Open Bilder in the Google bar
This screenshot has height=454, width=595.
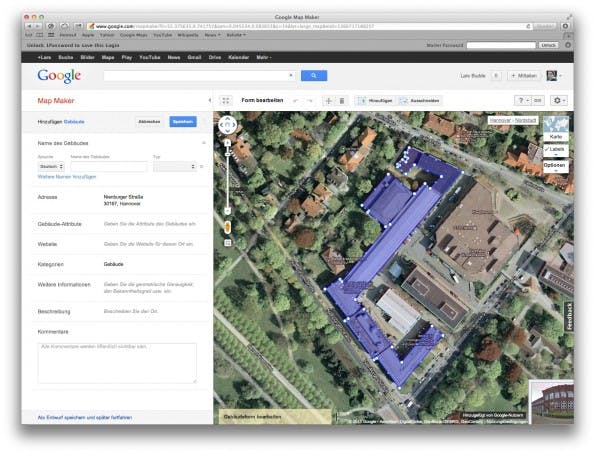(x=87, y=57)
